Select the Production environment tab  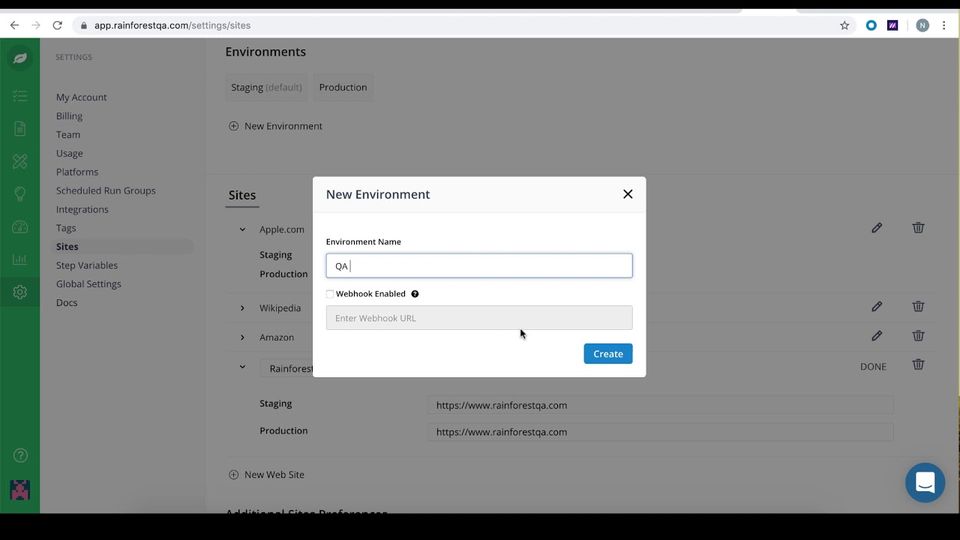(x=343, y=87)
